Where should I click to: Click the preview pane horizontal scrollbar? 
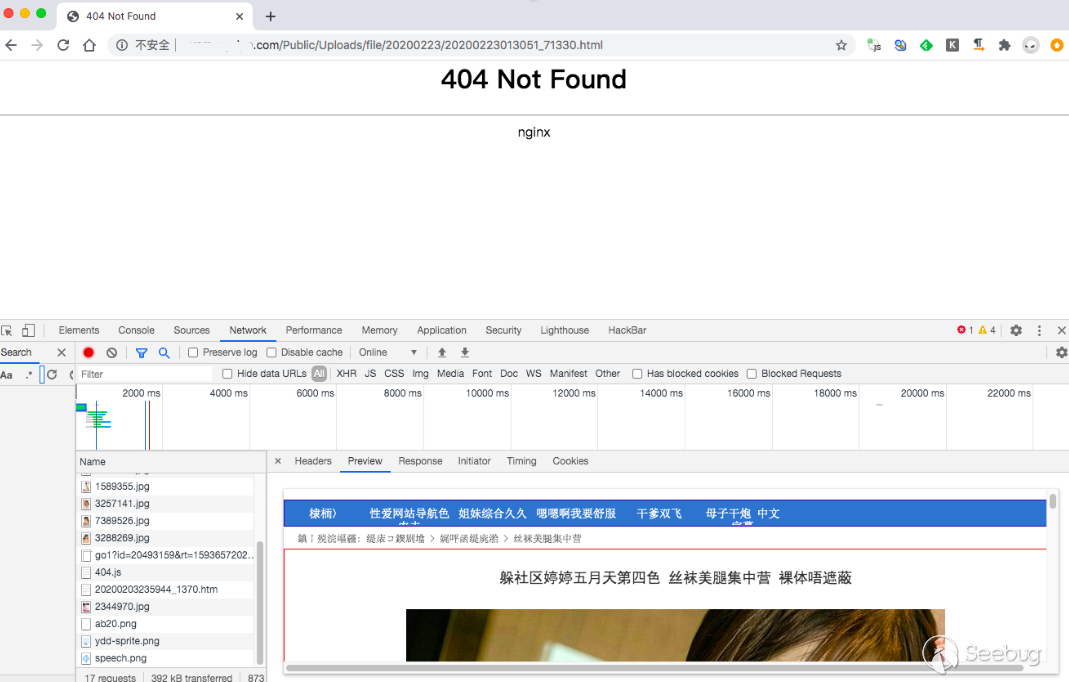(x=654, y=668)
